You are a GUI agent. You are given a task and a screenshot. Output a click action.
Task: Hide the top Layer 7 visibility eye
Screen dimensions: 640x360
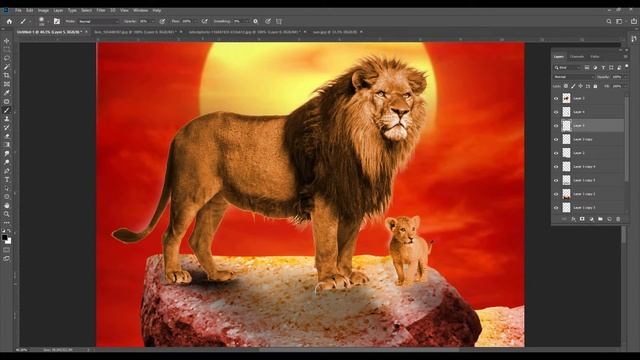tap(556, 98)
